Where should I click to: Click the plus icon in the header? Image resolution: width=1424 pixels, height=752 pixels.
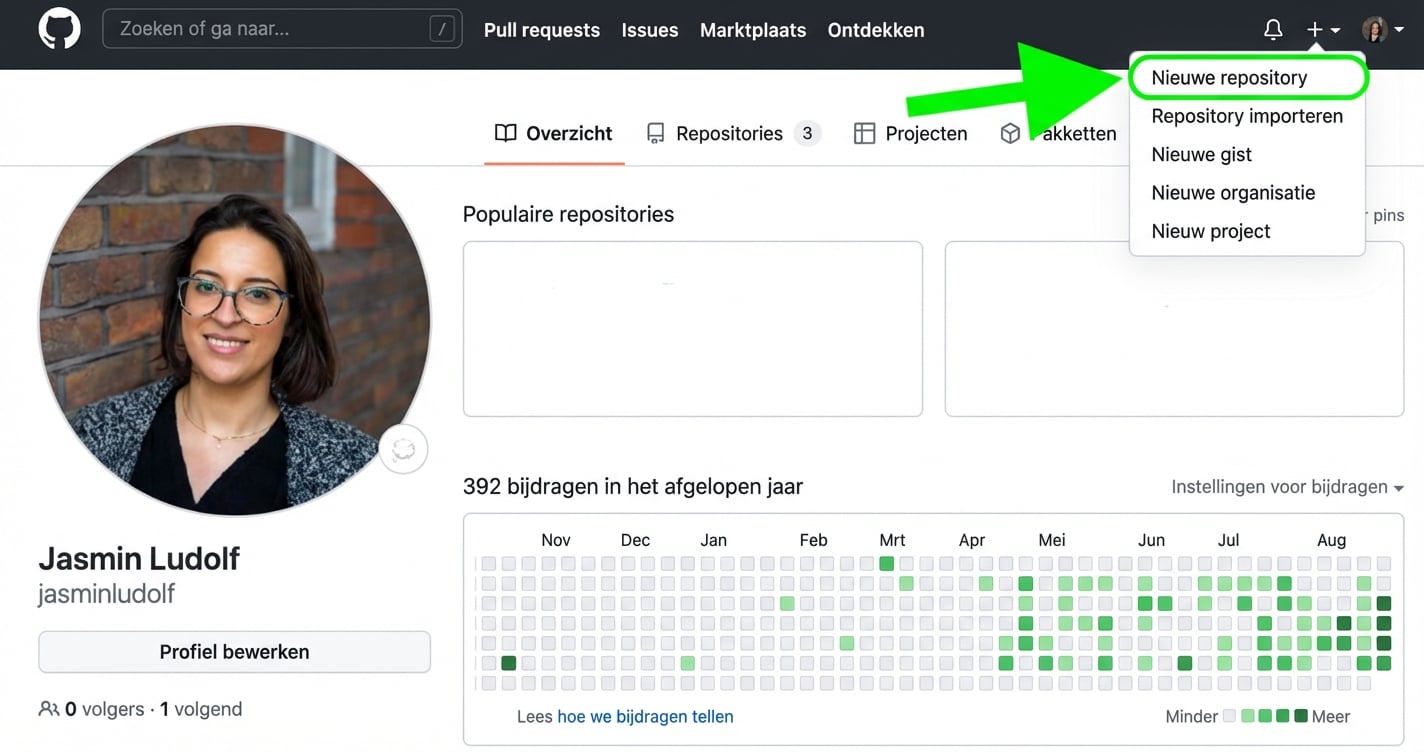[1314, 29]
